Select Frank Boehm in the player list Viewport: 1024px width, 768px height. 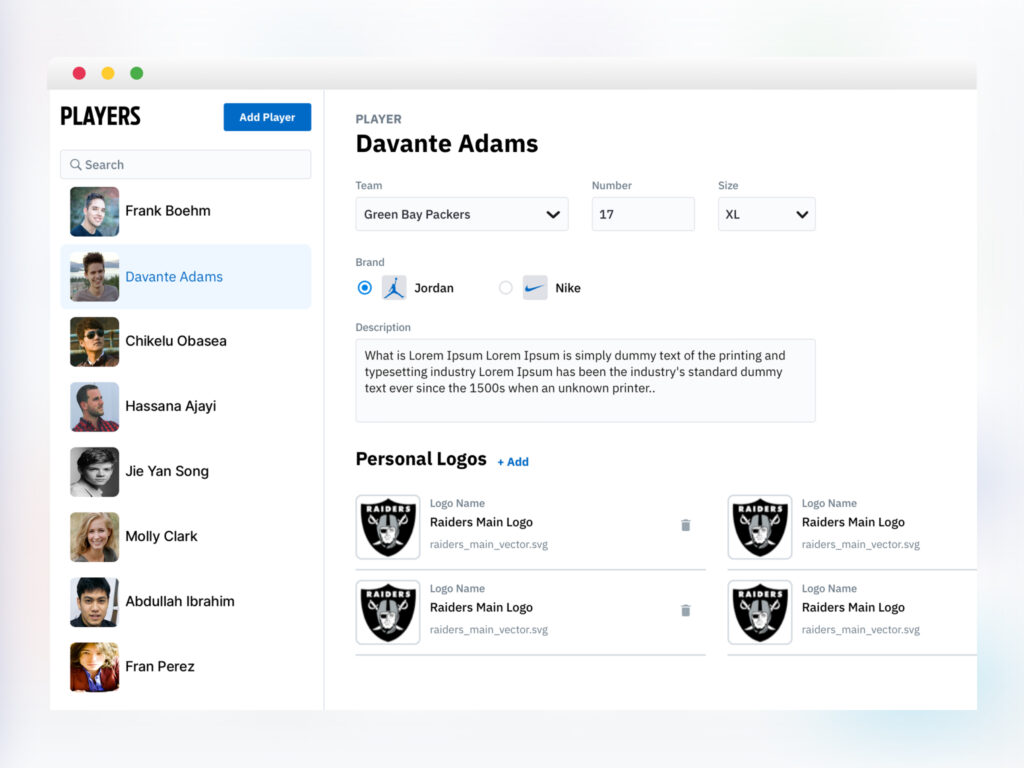(185, 211)
